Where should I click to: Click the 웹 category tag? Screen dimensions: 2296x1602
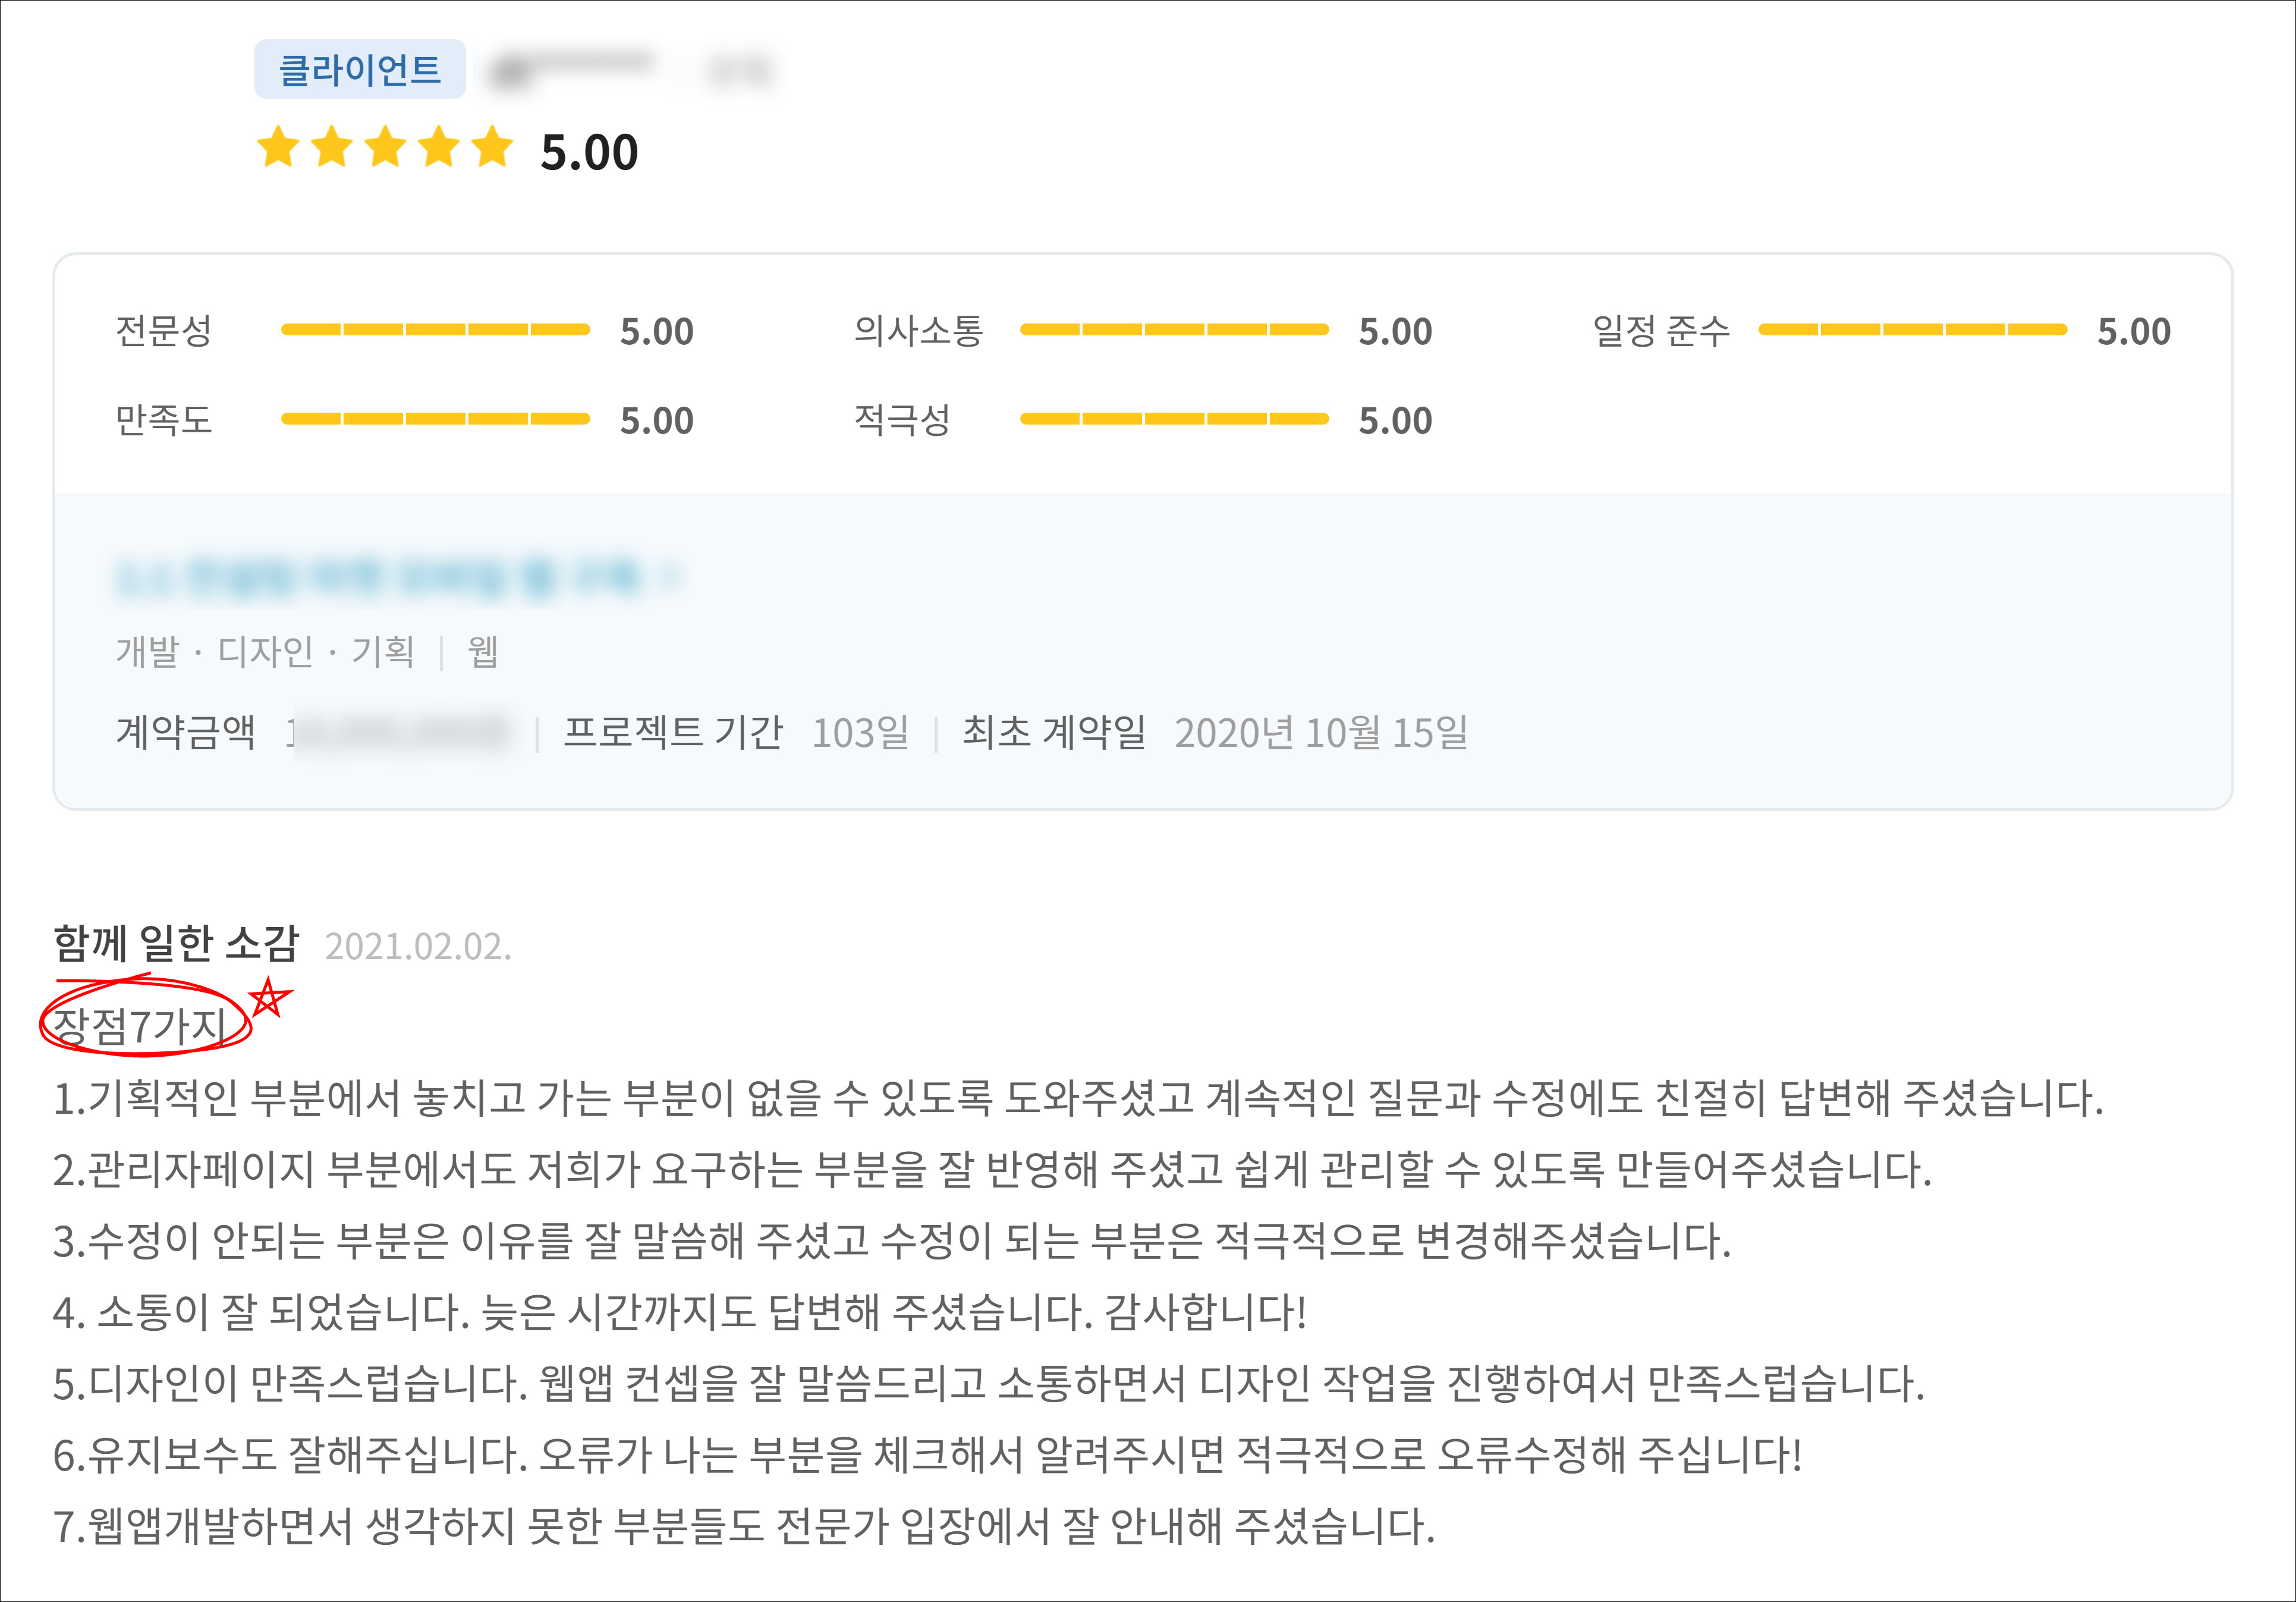point(483,652)
